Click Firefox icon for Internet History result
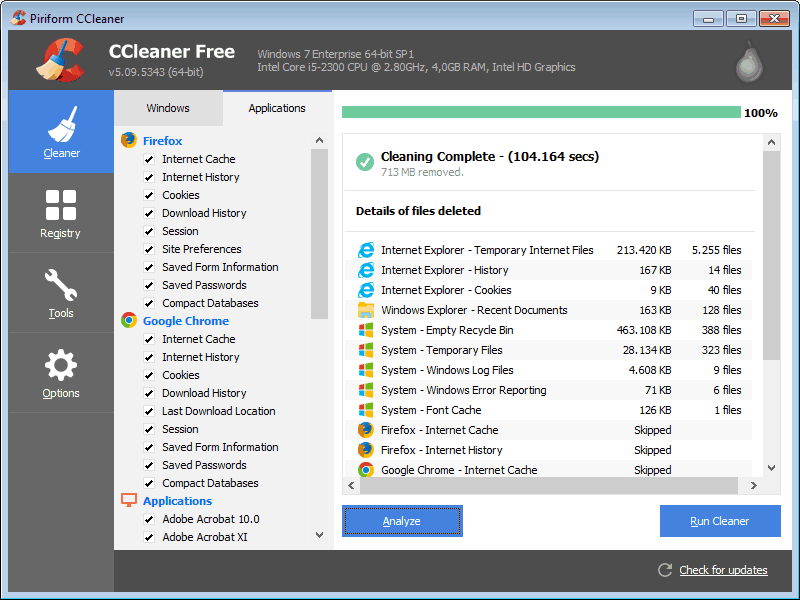This screenshot has width=800, height=600. point(366,450)
